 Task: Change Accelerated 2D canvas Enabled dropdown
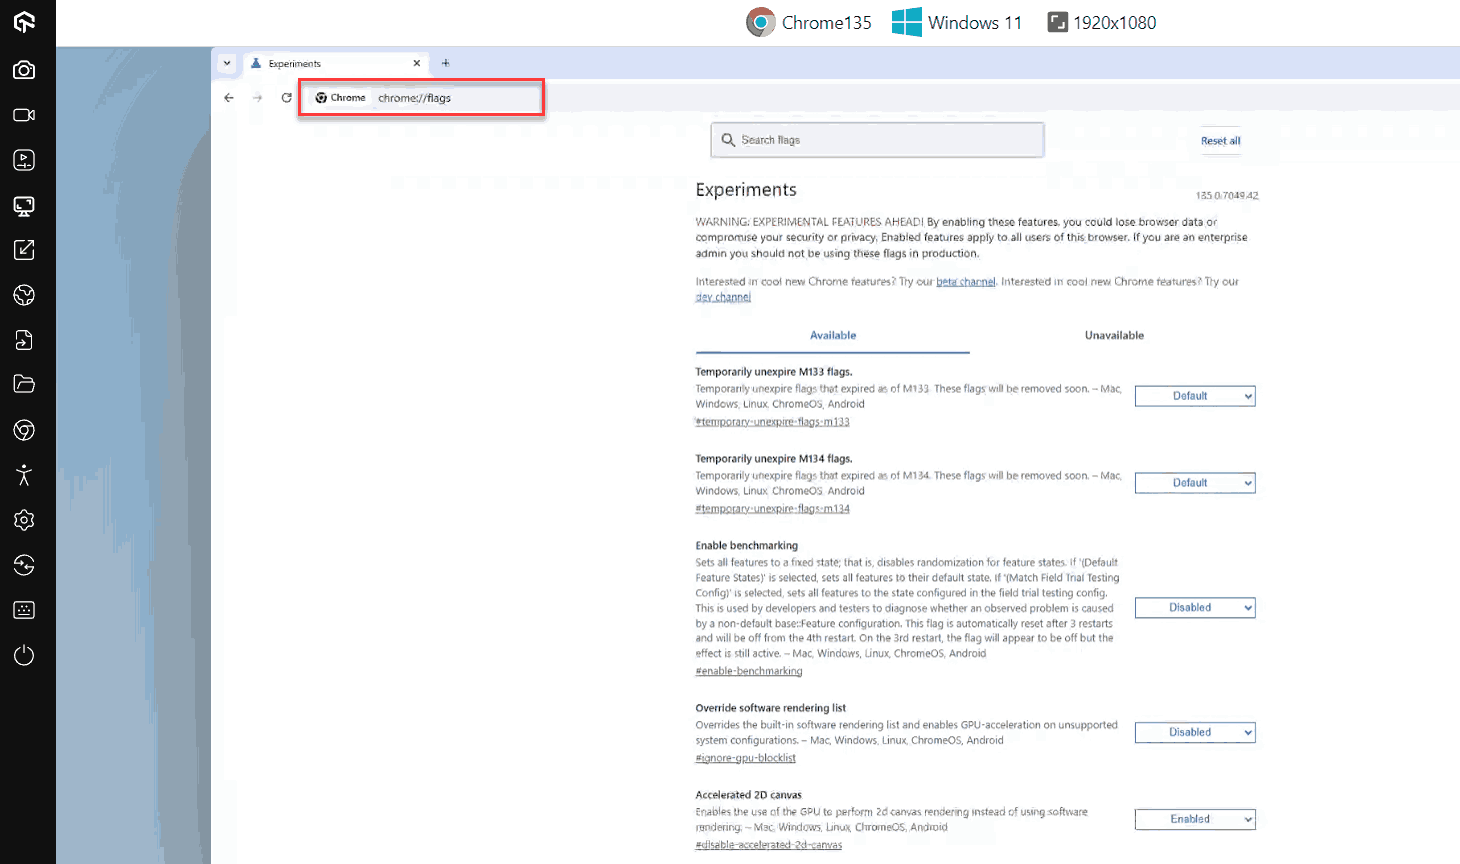[1194, 819]
